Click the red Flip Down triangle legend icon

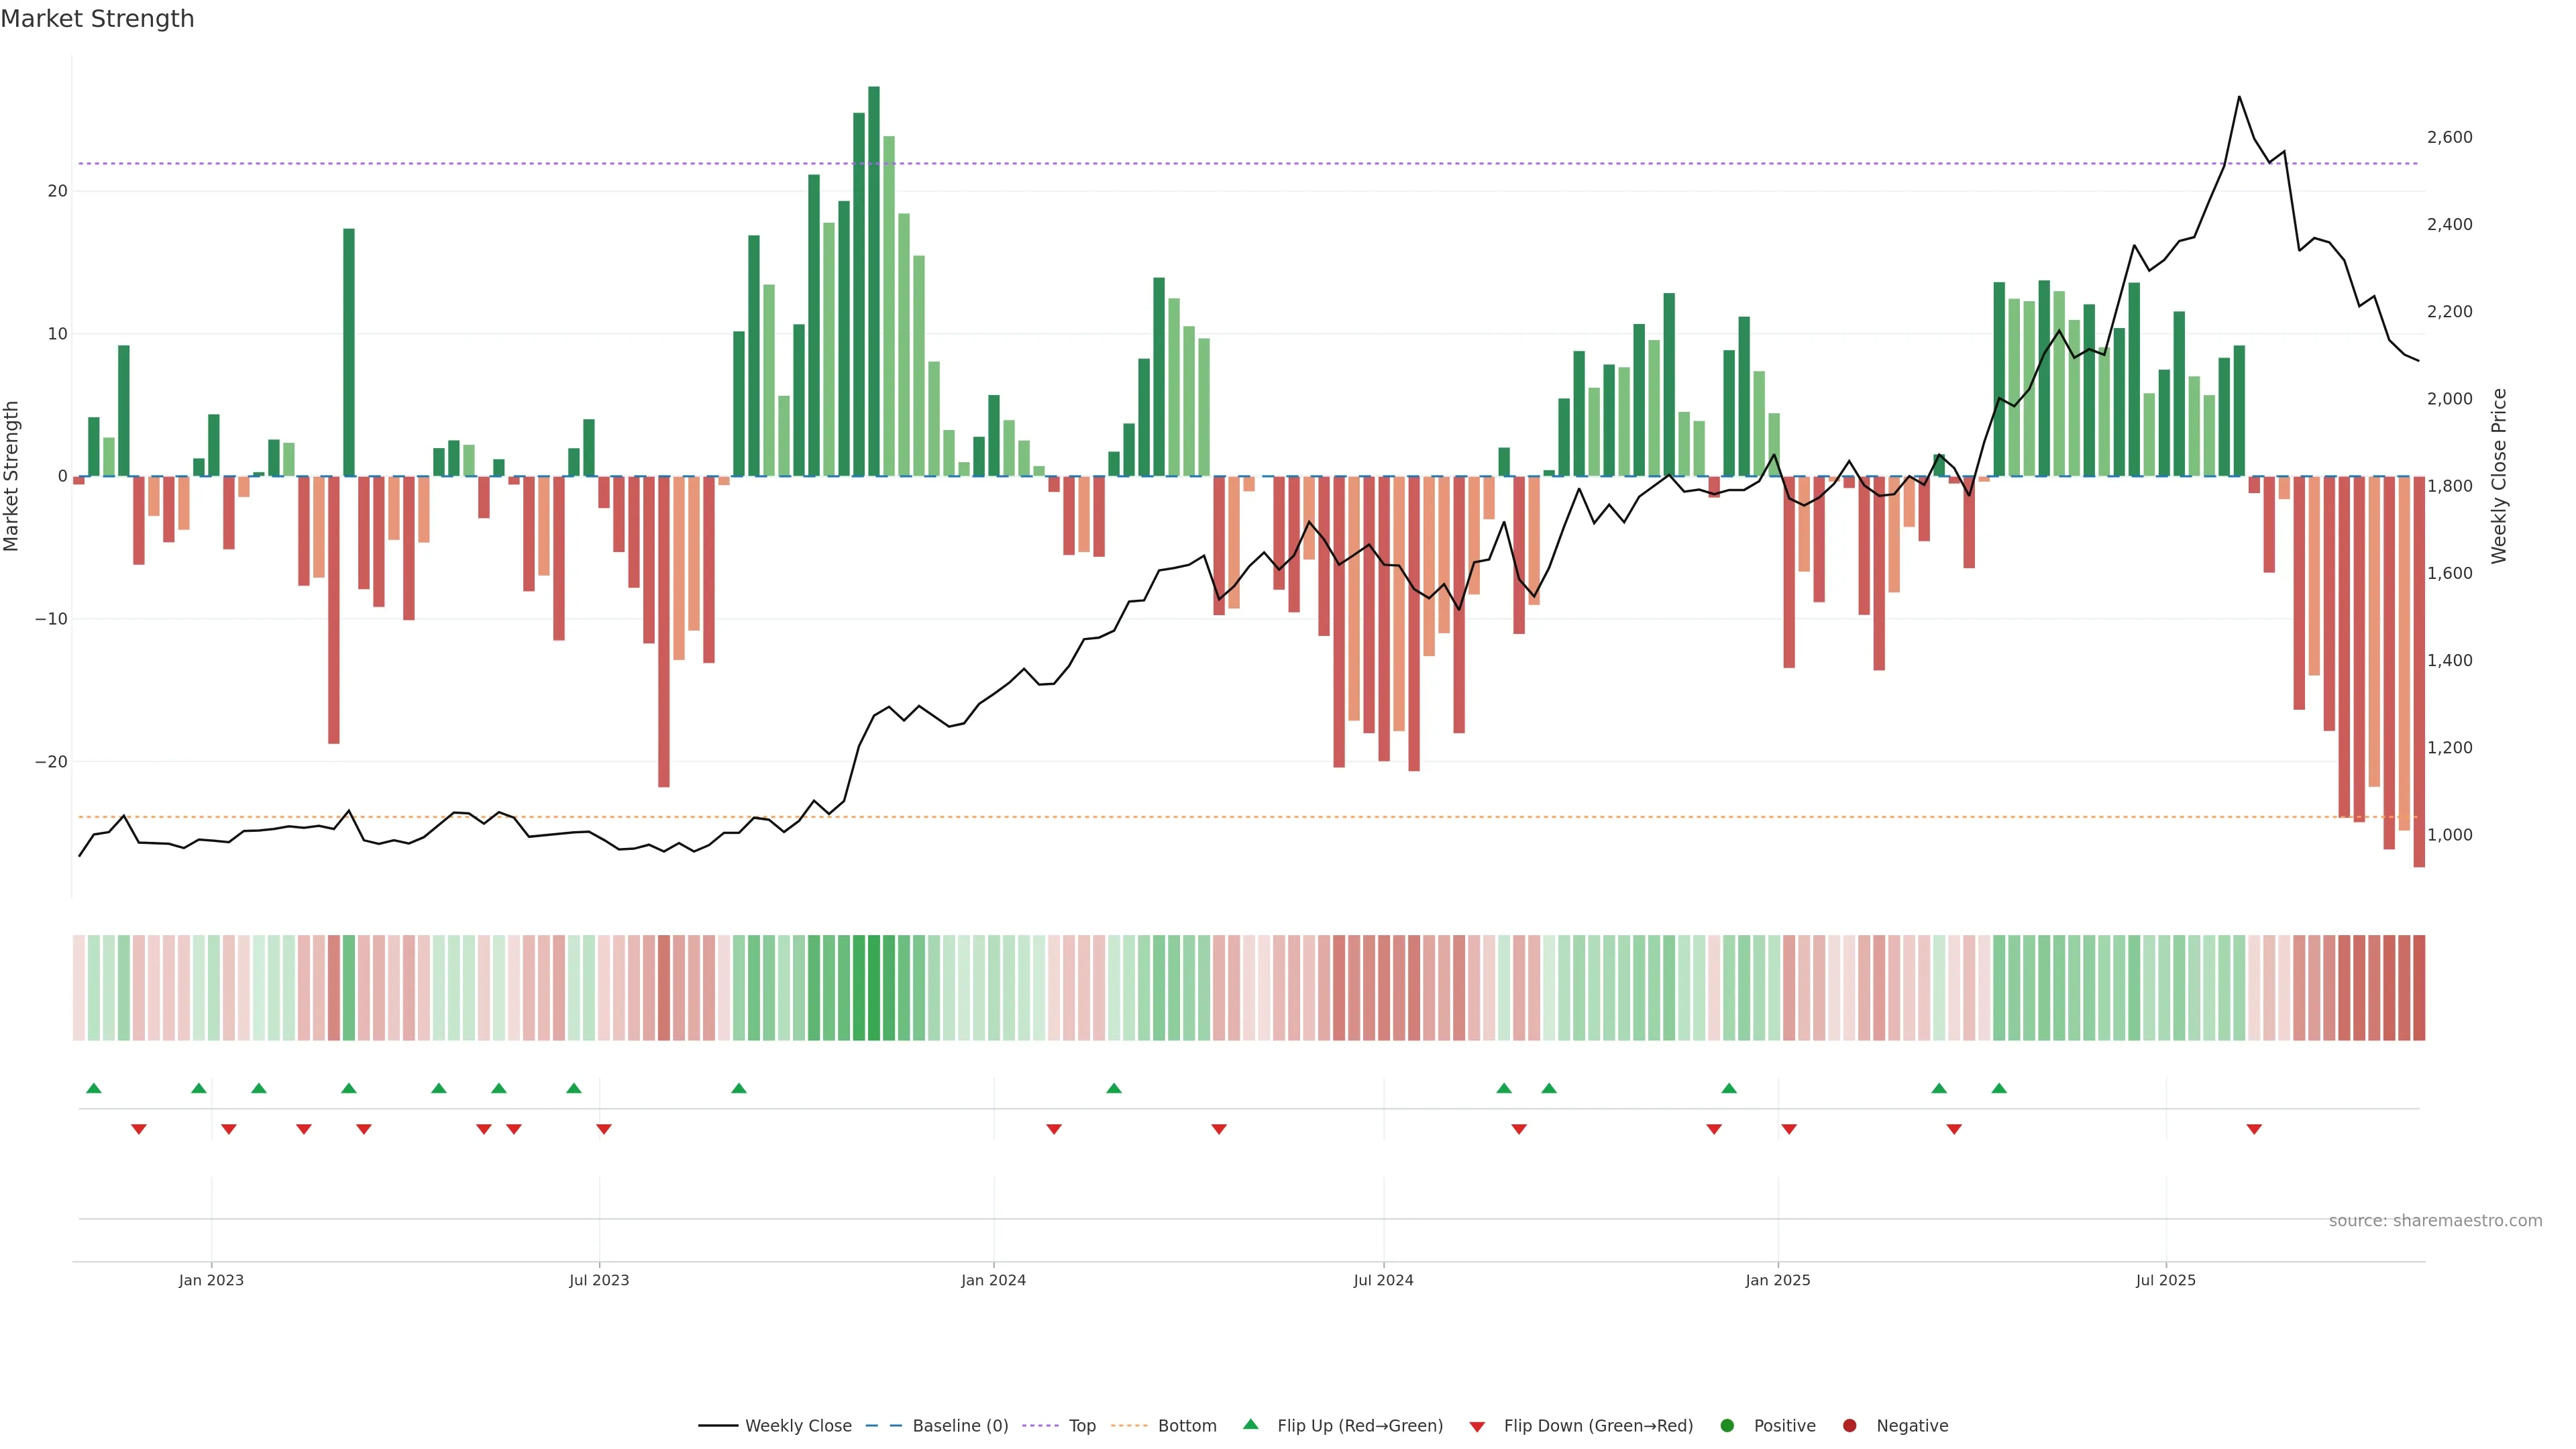(x=1477, y=1426)
